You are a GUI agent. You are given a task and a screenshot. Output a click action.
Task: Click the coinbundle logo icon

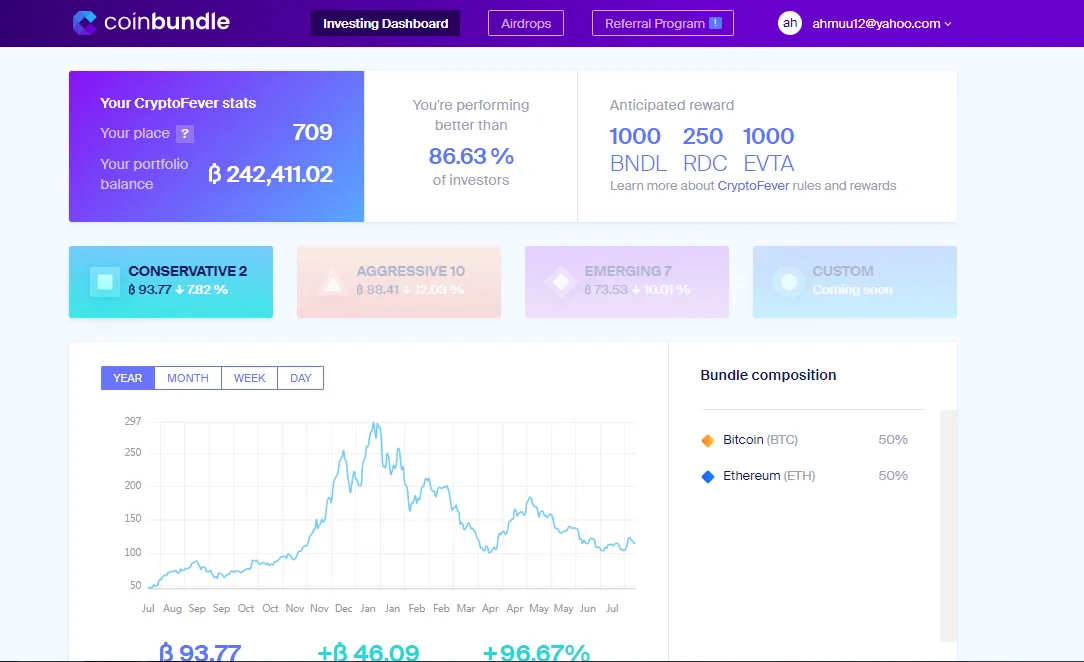[84, 23]
